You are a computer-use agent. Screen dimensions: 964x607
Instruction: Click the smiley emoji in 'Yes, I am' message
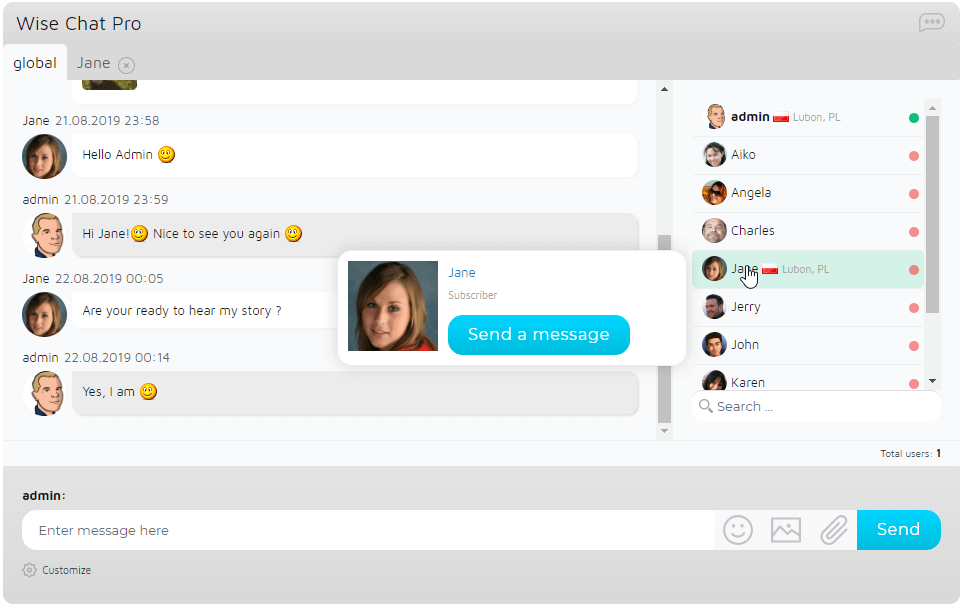click(148, 392)
